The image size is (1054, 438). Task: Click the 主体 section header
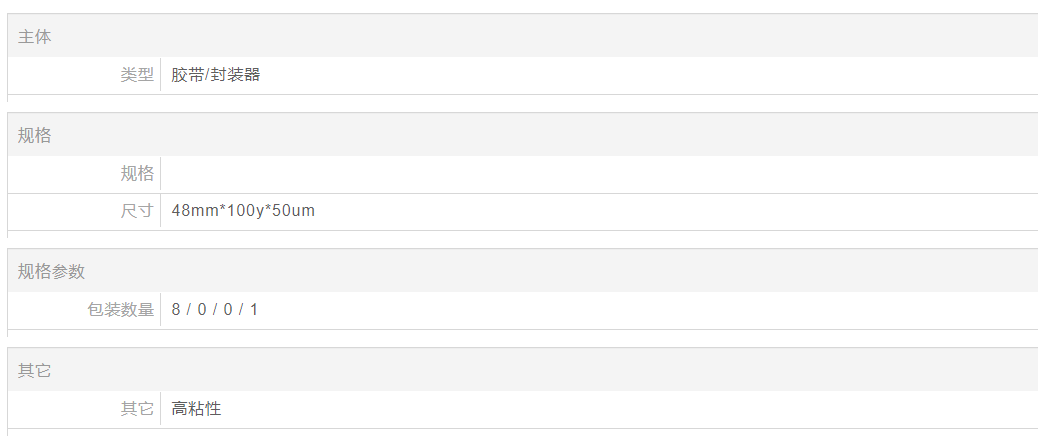(x=35, y=37)
